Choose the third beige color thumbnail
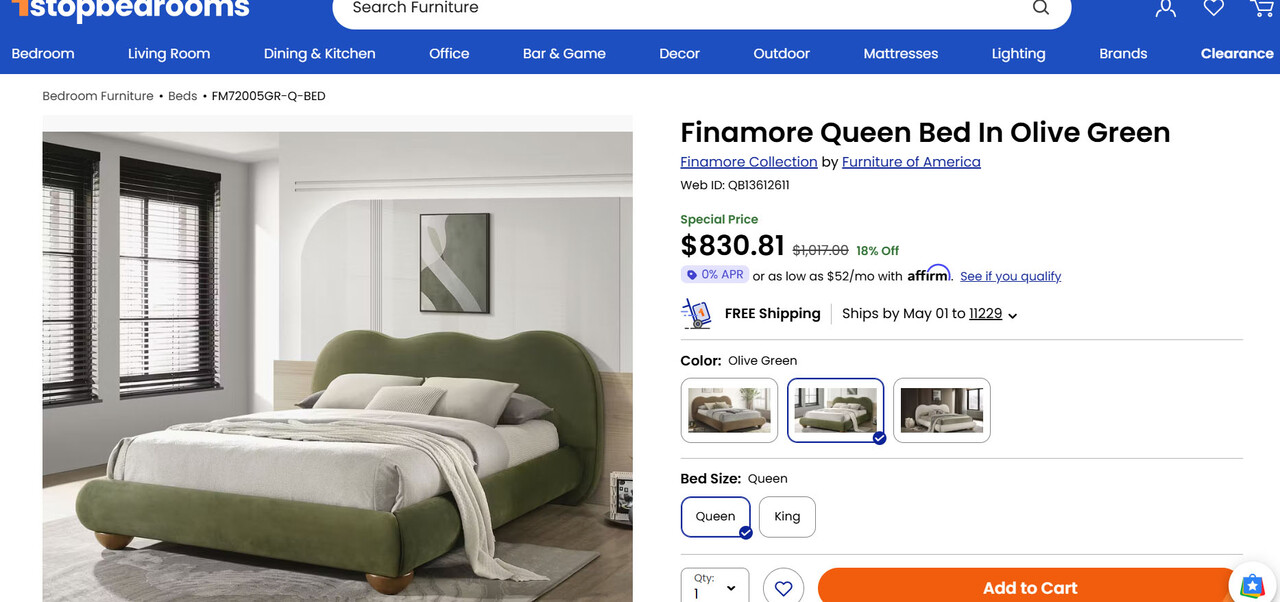This screenshot has width=1280, height=602. pos(942,410)
